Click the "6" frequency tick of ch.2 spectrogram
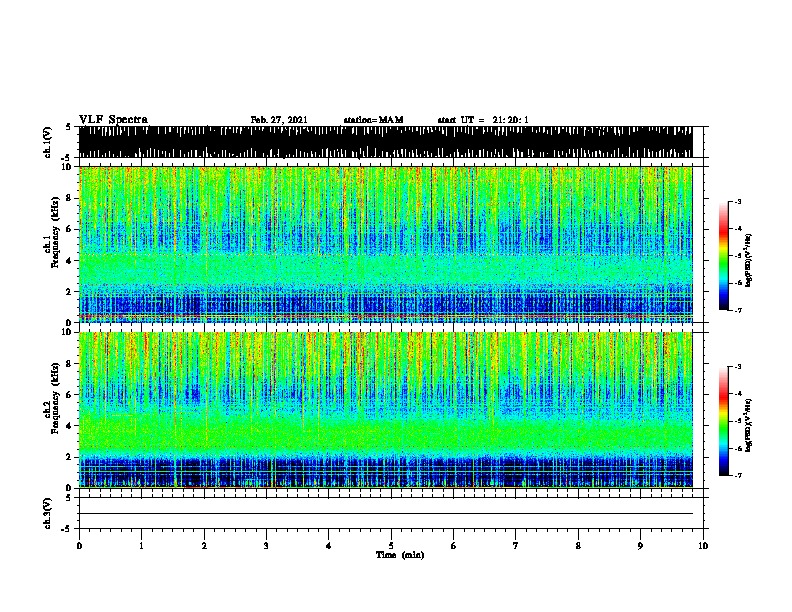 click(70, 394)
